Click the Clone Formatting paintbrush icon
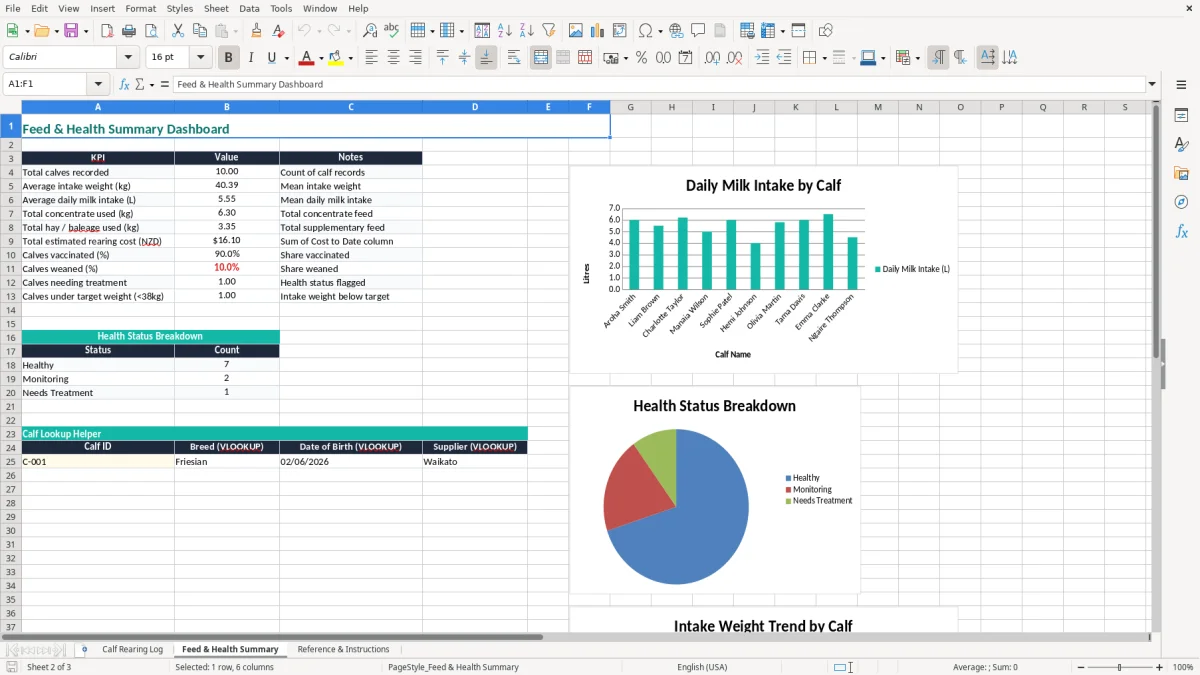The image size is (1200, 675). (256, 31)
